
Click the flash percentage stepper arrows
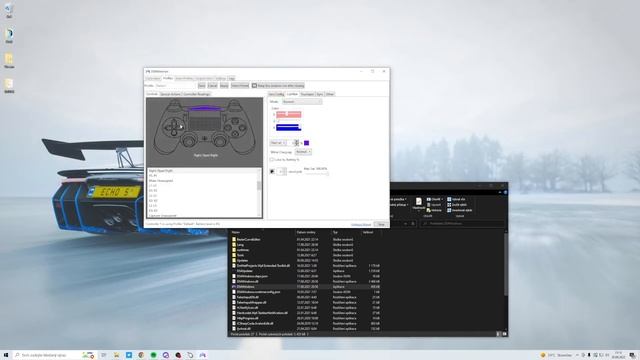[297, 143]
